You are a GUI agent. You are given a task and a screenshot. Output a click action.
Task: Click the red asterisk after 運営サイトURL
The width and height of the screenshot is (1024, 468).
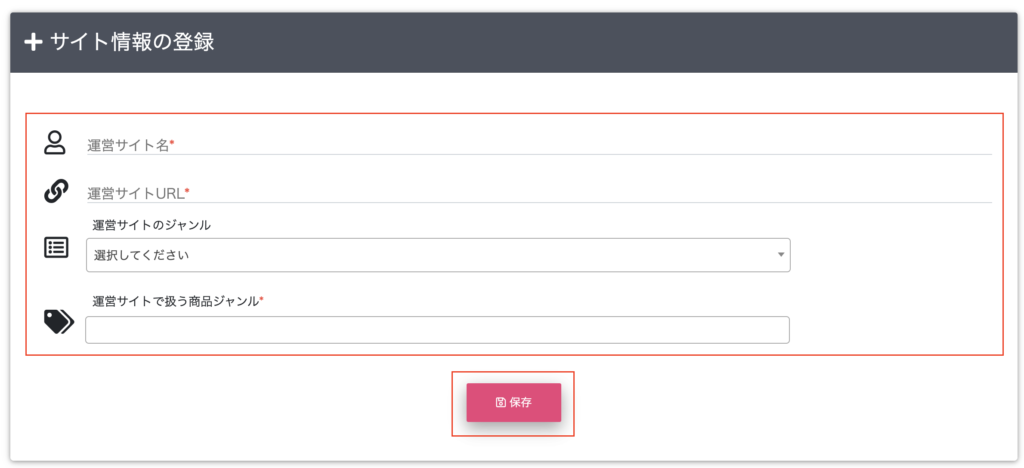[x=187, y=191]
